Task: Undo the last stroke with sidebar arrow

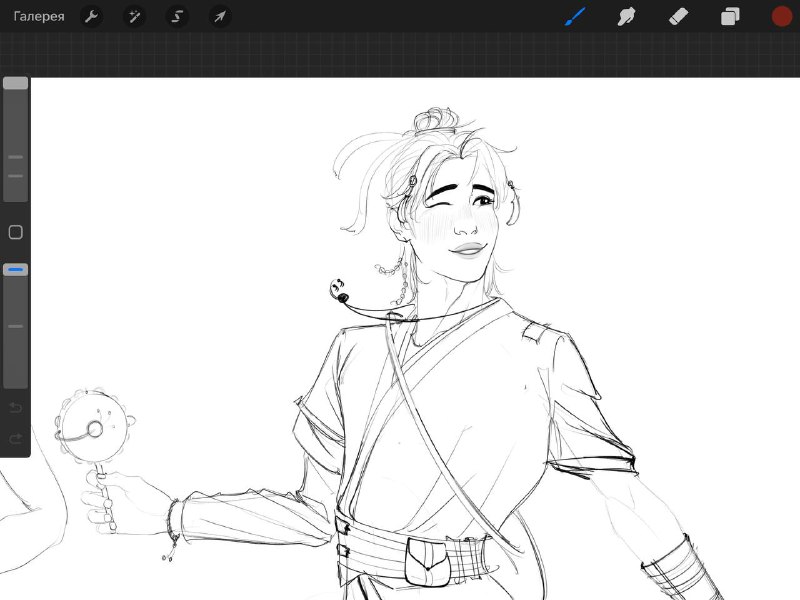Action: (x=15, y=408)
